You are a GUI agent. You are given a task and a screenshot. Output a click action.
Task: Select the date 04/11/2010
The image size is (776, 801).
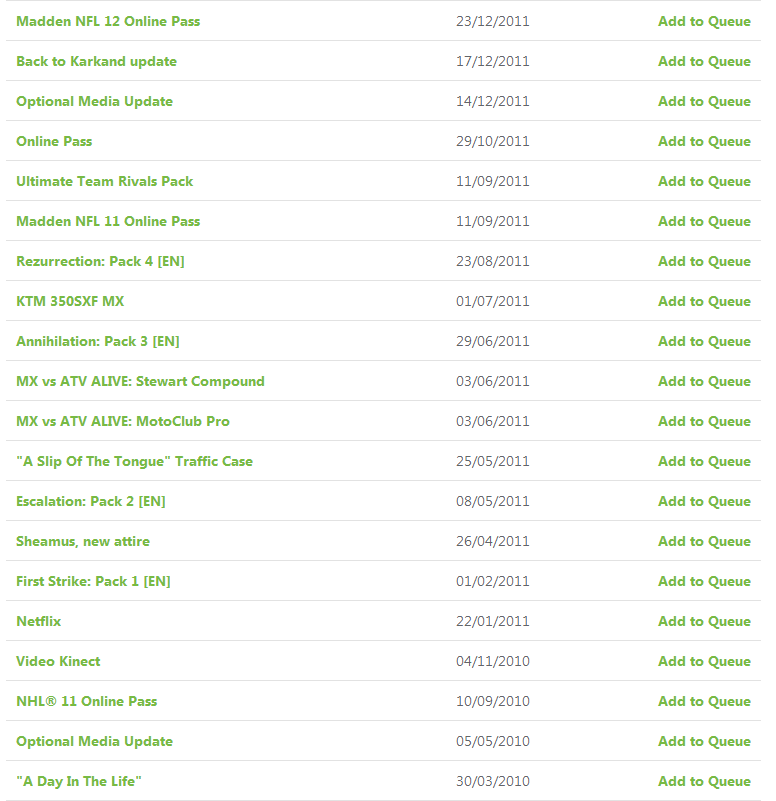pos(492,662)
